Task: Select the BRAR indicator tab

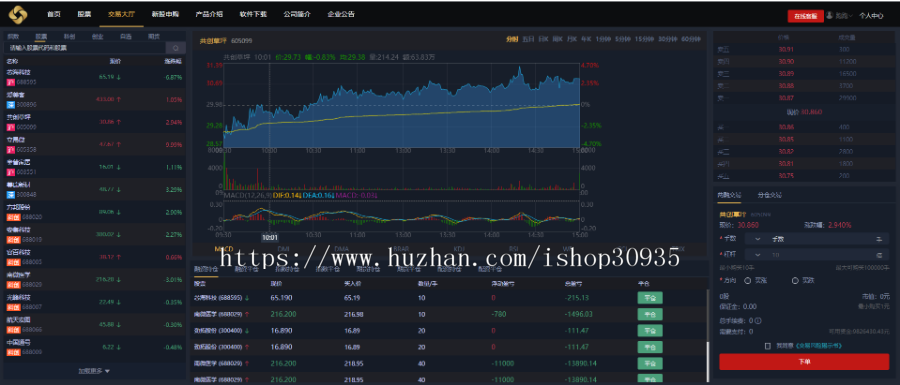Action: pos(402,249)
